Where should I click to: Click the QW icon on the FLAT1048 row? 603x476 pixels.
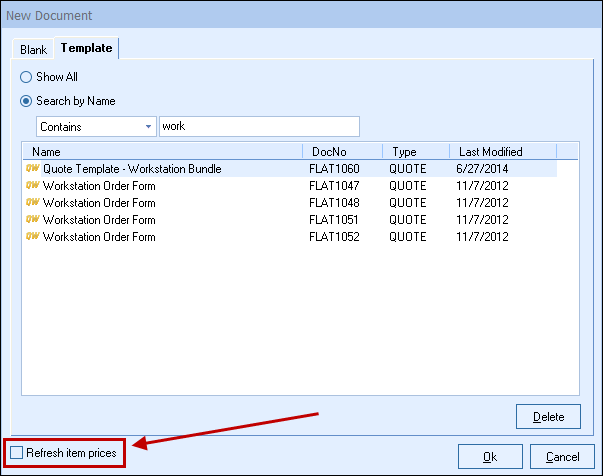(32, 203)
